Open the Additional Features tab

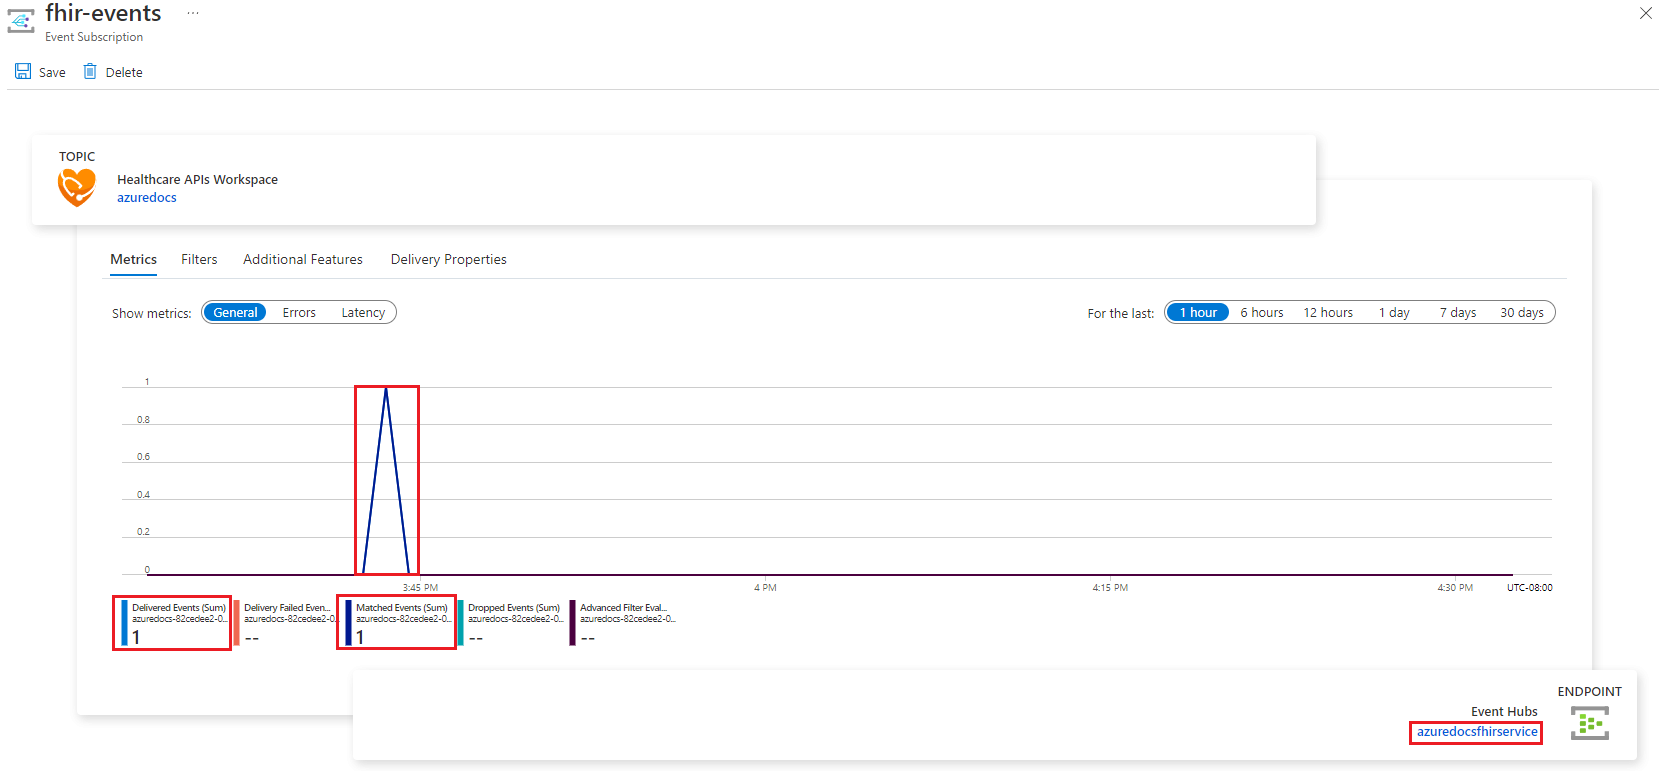click(x=303, y=260)
